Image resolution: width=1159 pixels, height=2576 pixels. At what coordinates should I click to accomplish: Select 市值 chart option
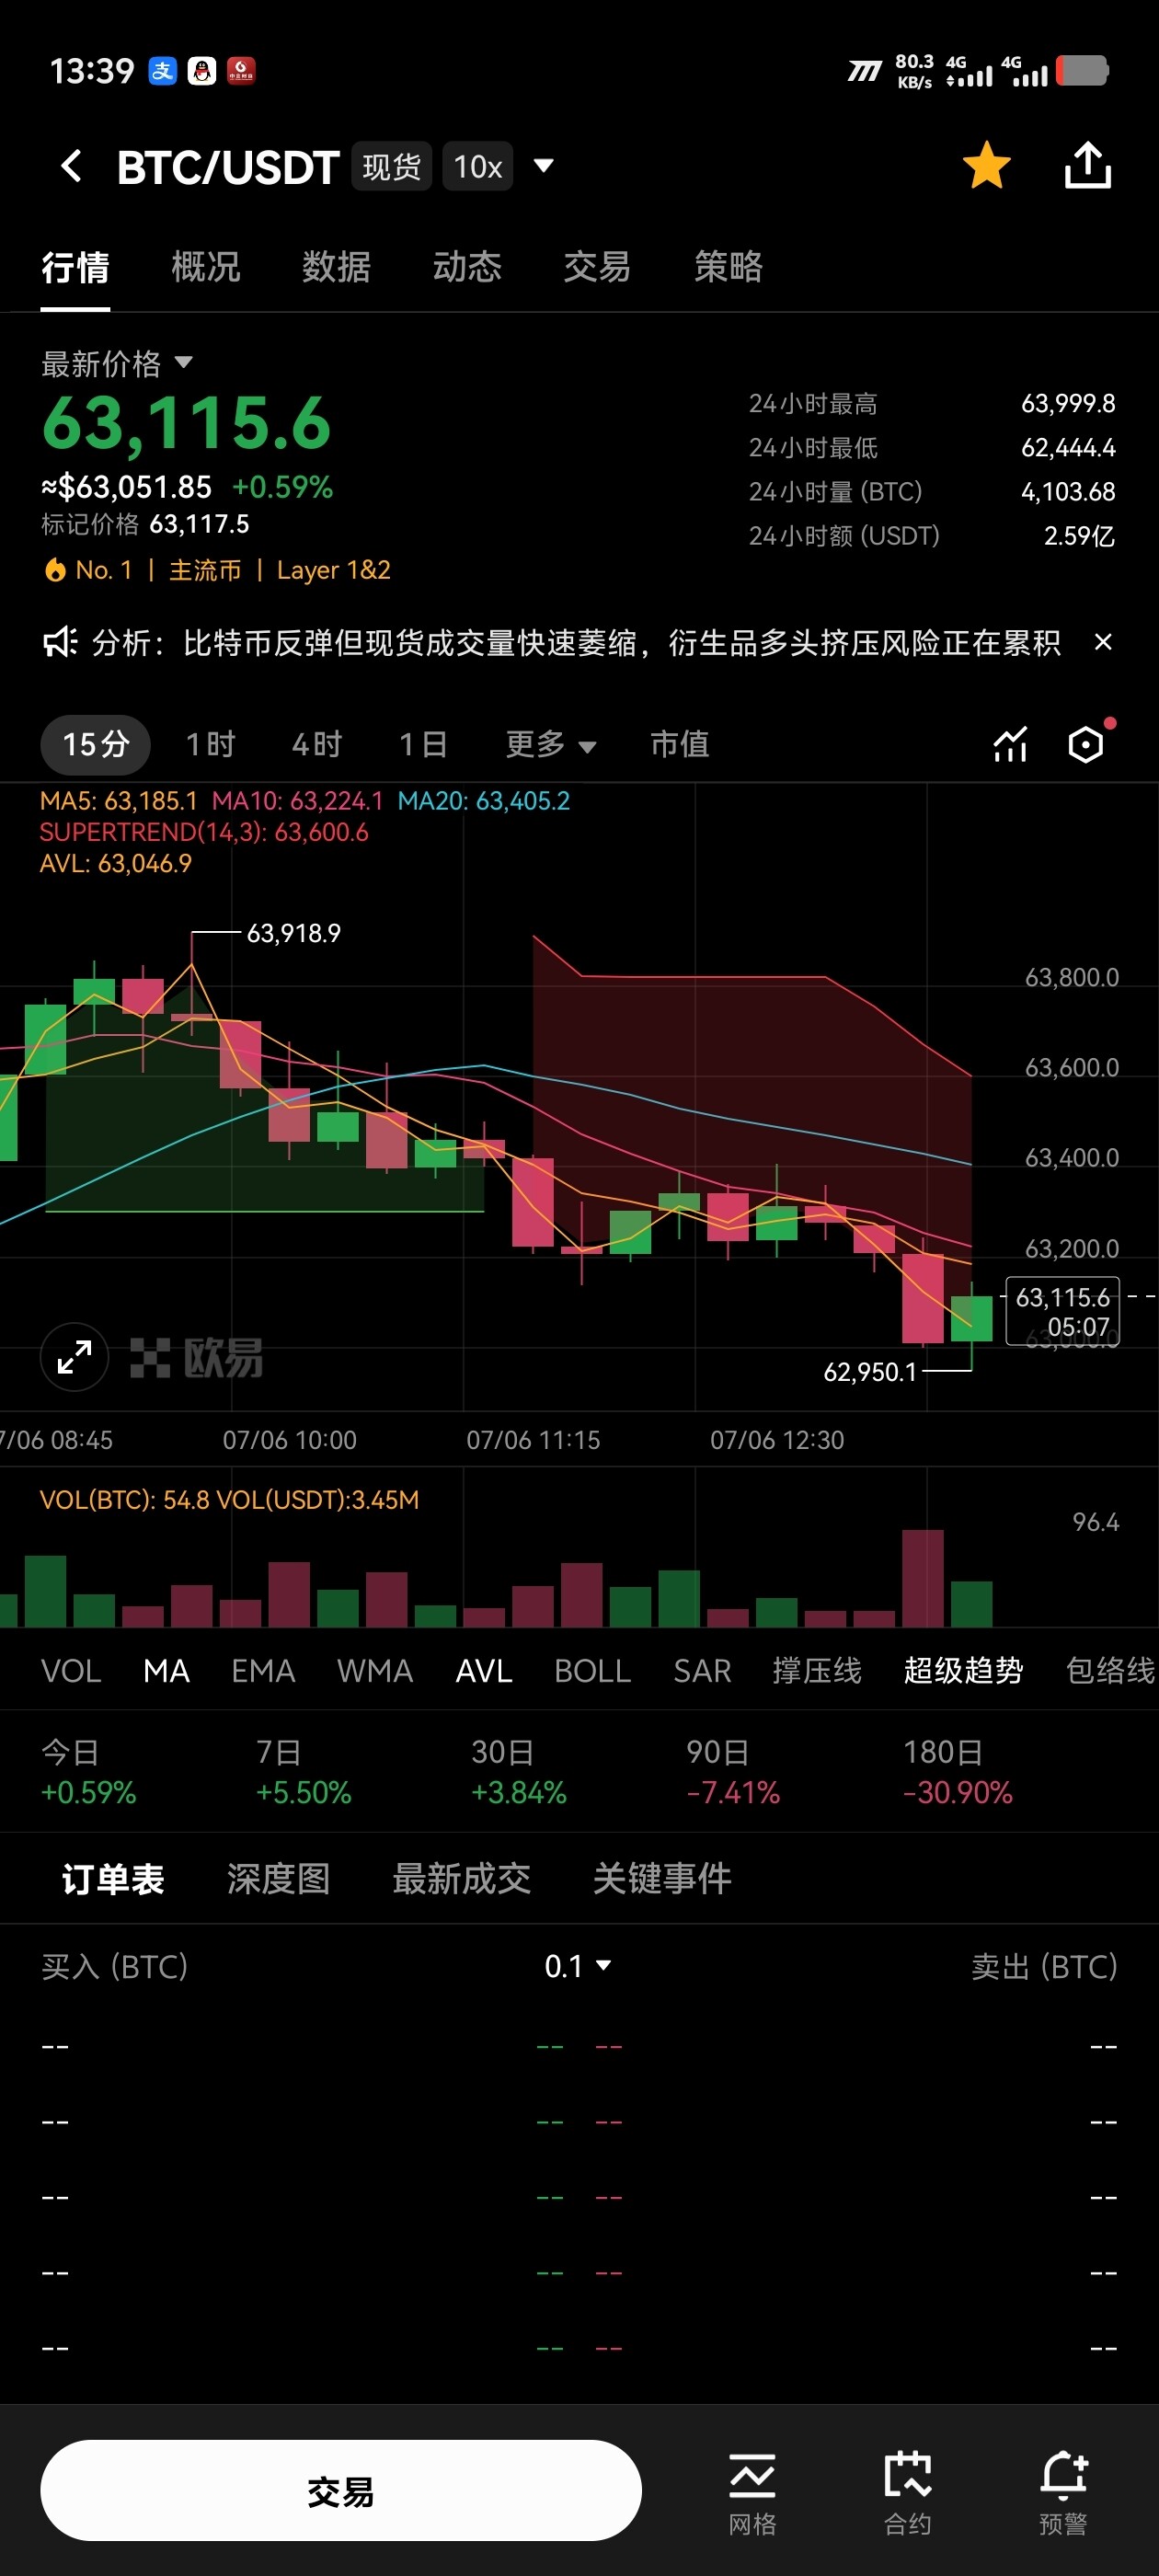tap(680, 744)
